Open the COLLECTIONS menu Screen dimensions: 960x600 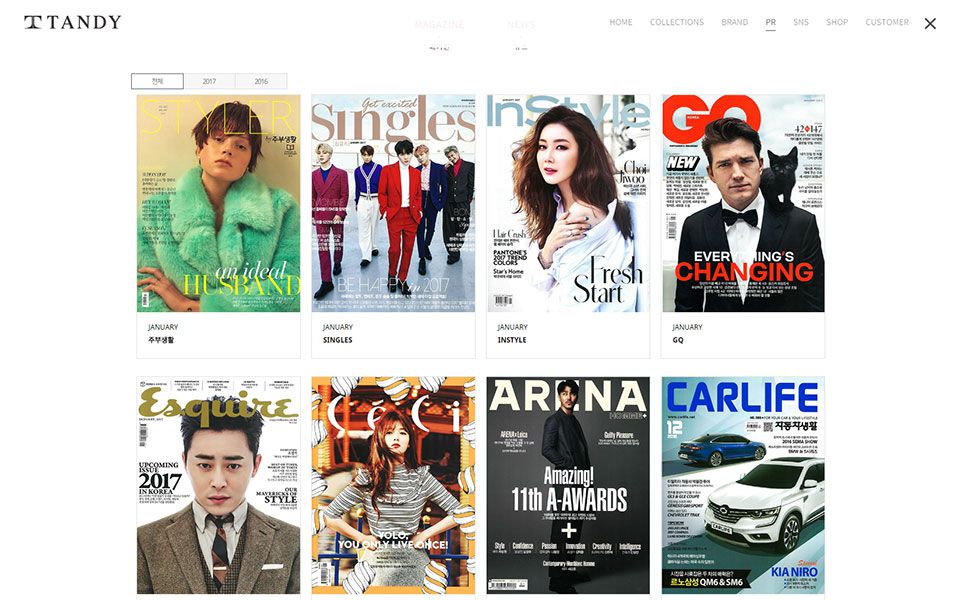tap(677, 22)
